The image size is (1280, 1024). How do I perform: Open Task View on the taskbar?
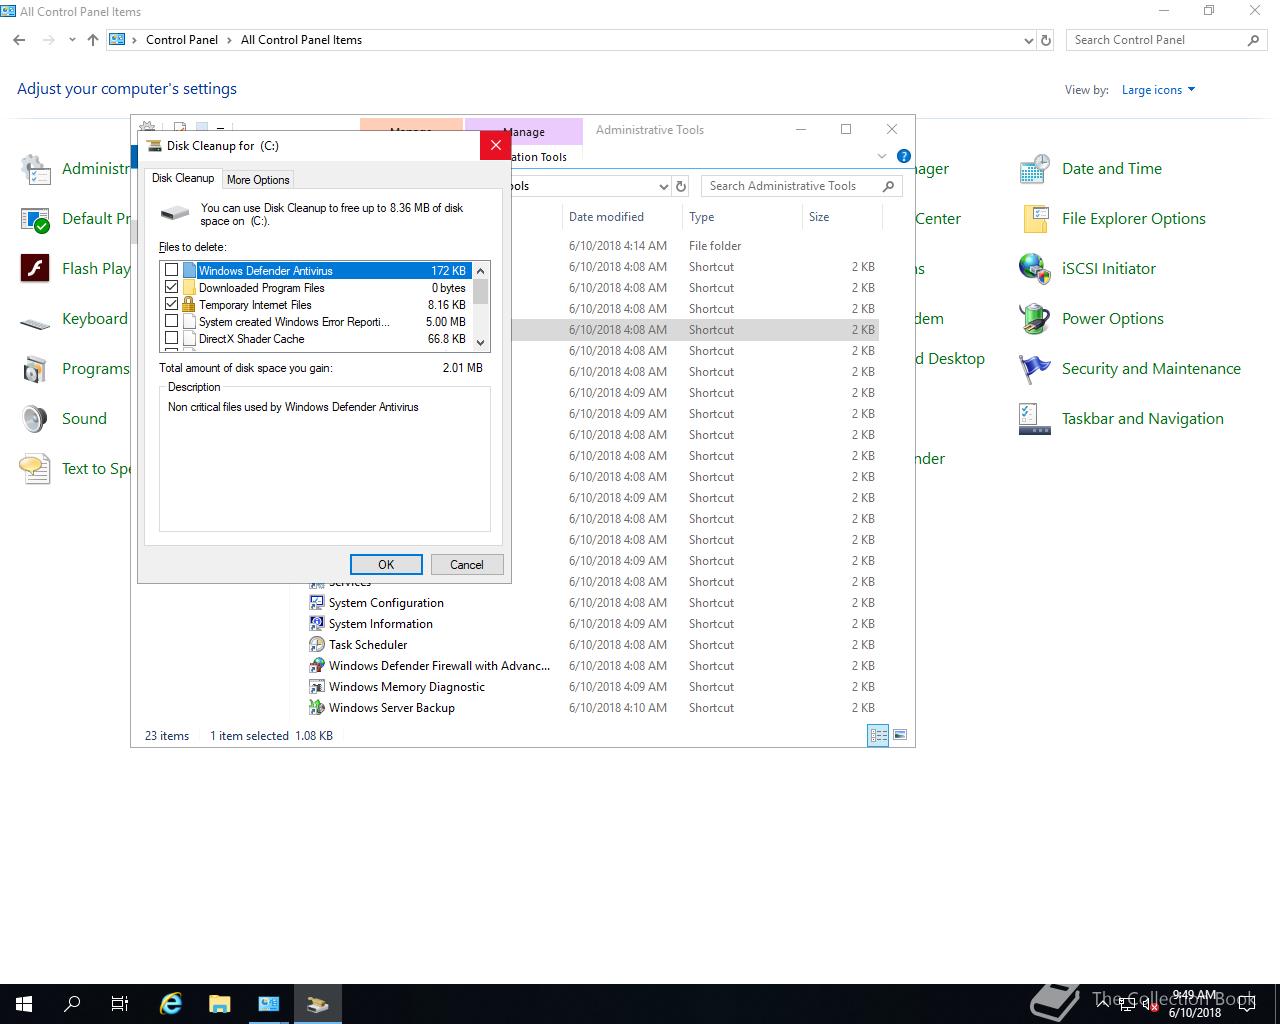pyautogui.click(x=120, y=1004)
